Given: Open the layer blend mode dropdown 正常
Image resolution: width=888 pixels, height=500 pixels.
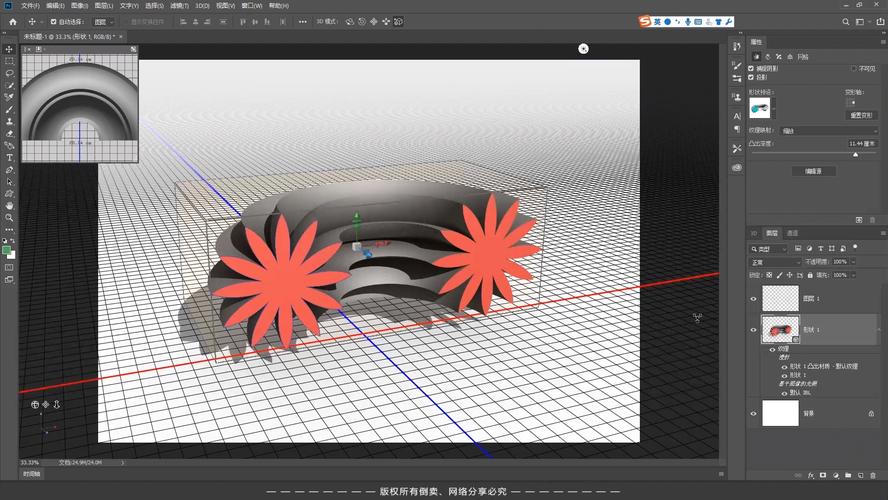Looking at the screenshot, I should [776, 262].
